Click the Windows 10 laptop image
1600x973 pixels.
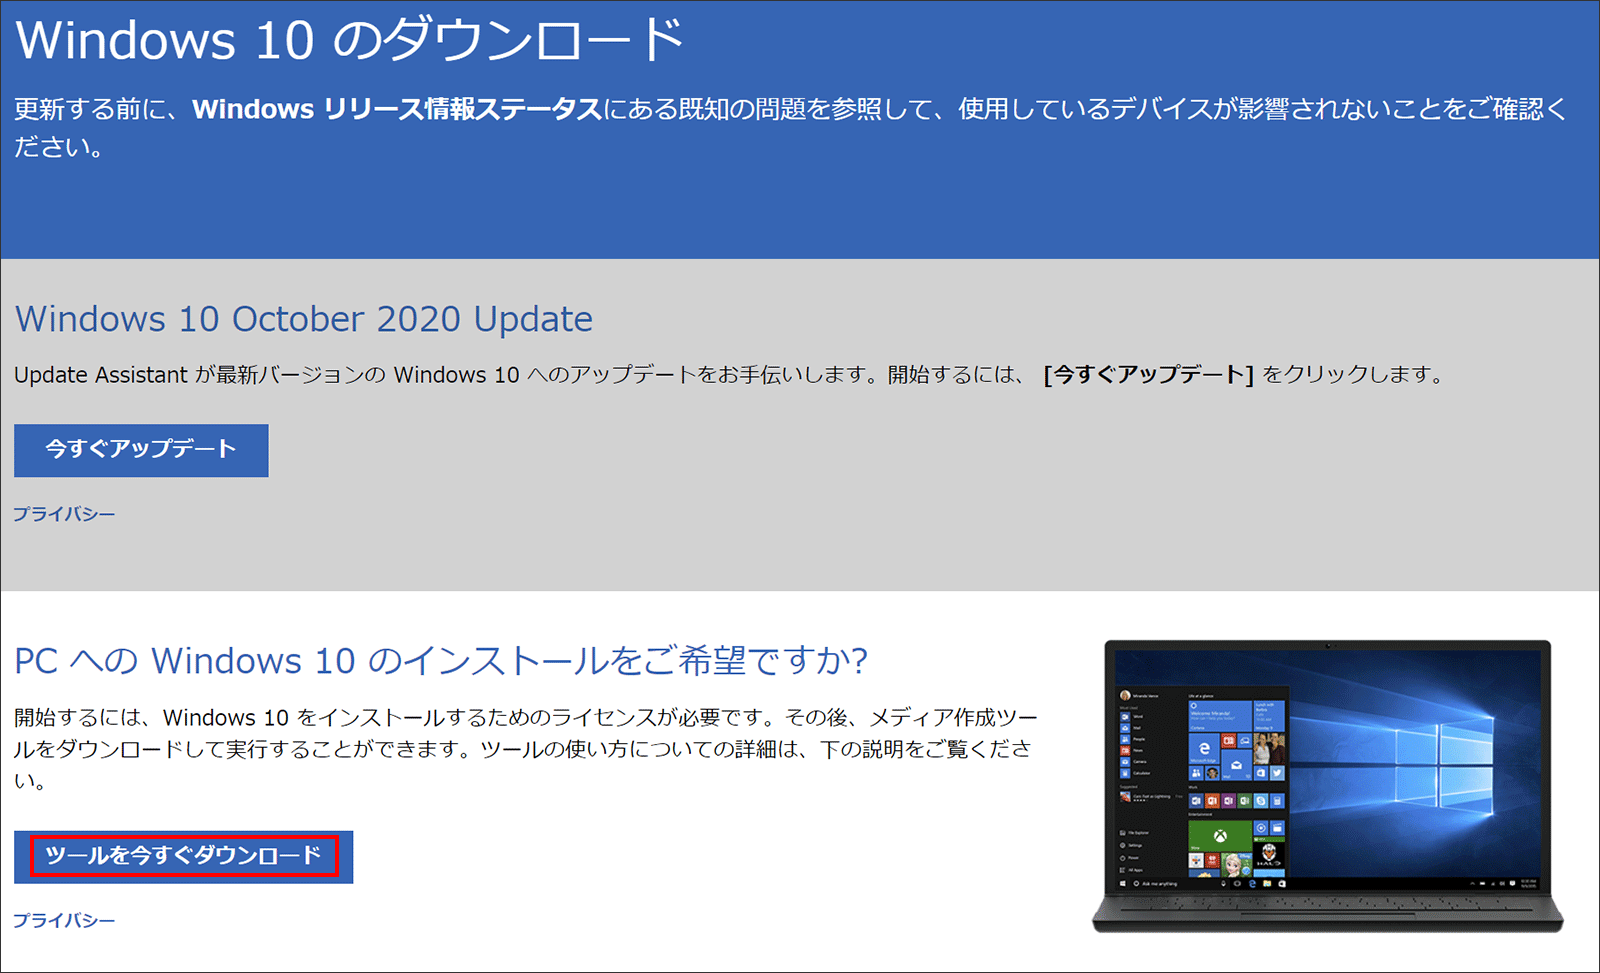[1327, 786]
